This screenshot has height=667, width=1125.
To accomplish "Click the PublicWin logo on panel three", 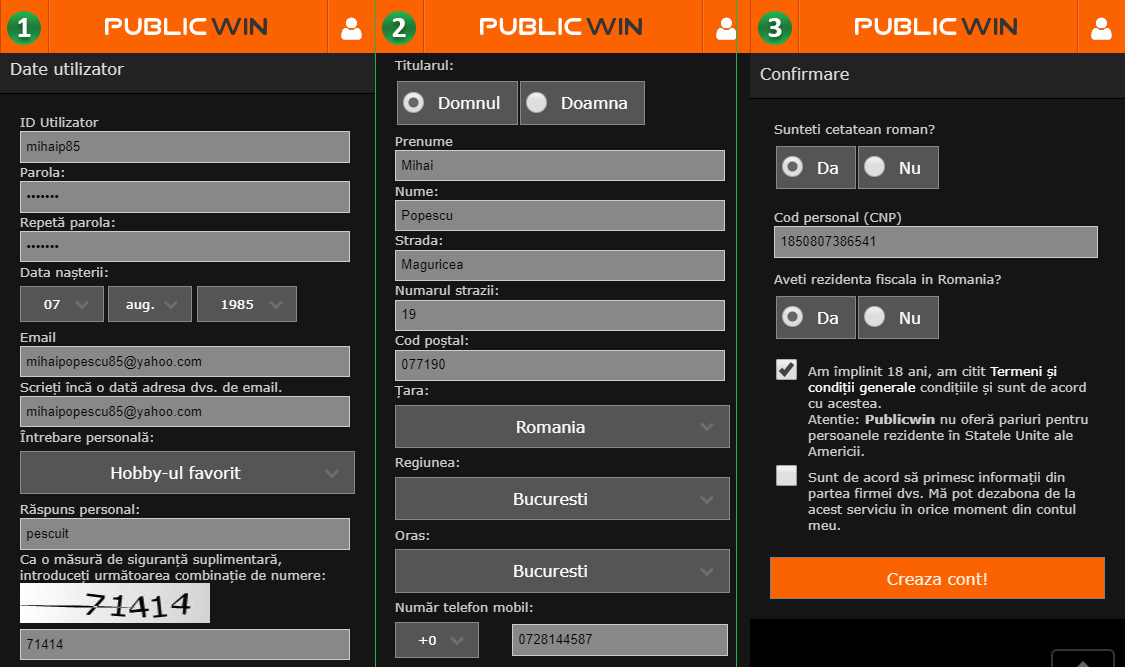I will [936, 27].
